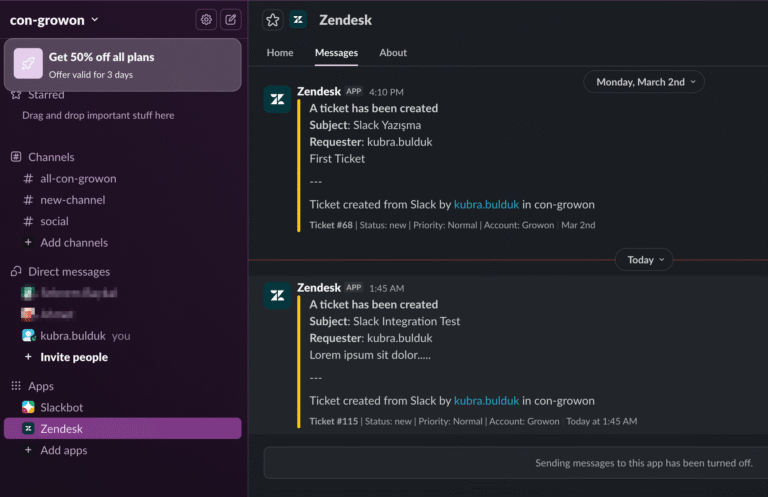Switch to the Messages tab
768x497 pixels.
point(336,52)
